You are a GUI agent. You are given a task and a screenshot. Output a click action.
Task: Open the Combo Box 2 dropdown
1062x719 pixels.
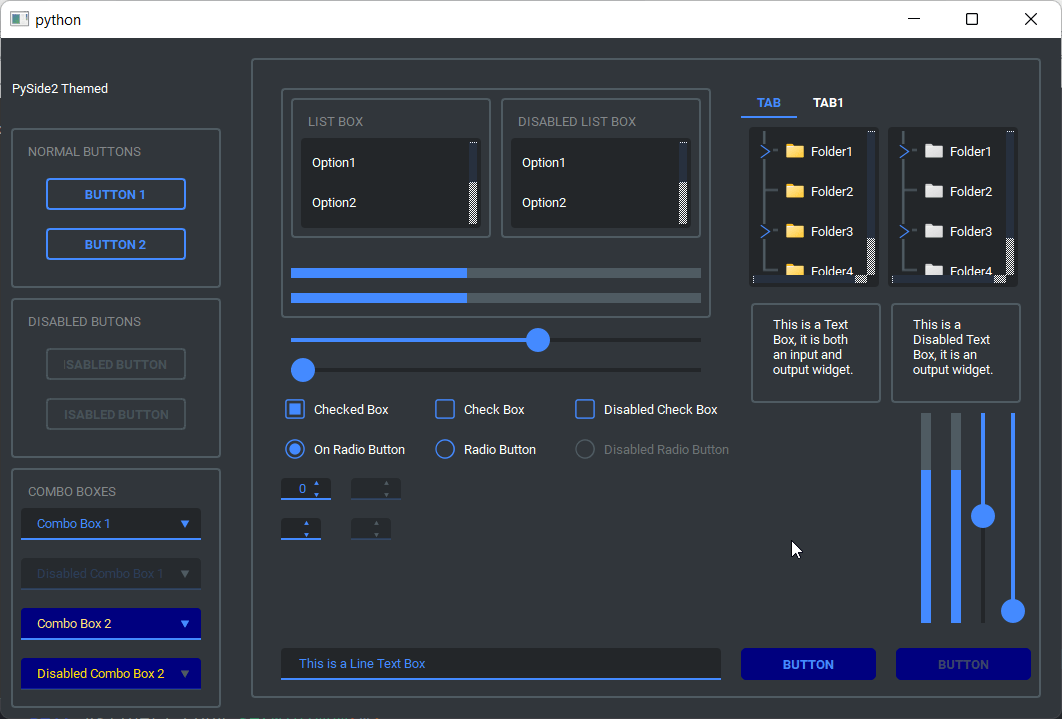[110, 623]
